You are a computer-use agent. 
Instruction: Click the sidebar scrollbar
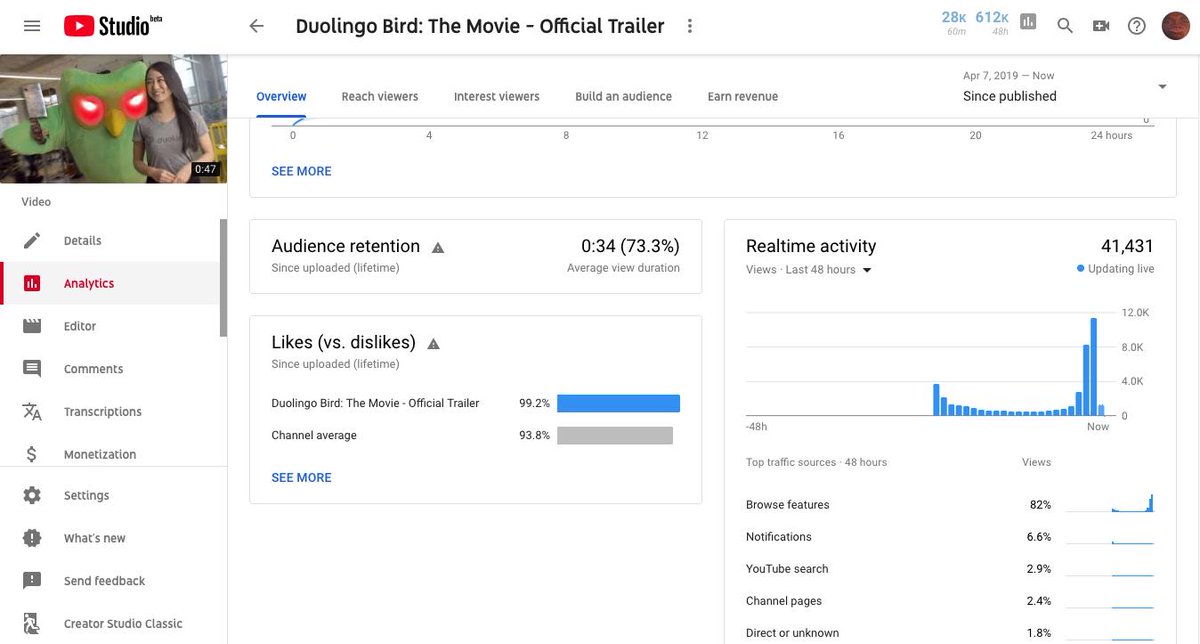tap(224, 278)
